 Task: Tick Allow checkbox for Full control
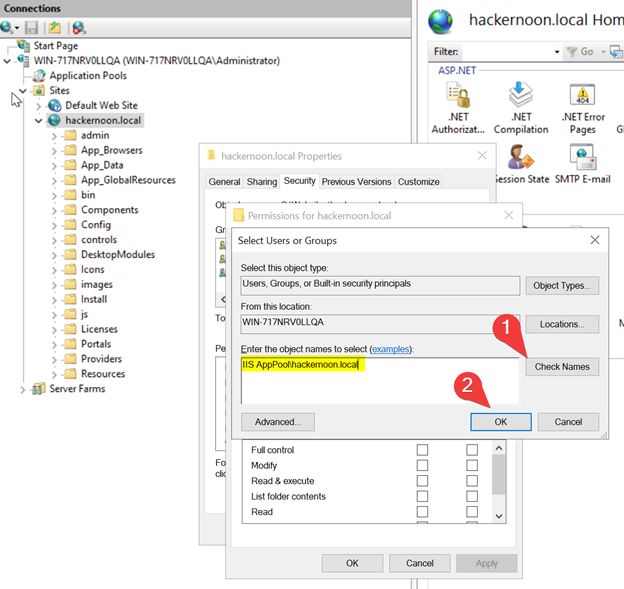(422, 450)
